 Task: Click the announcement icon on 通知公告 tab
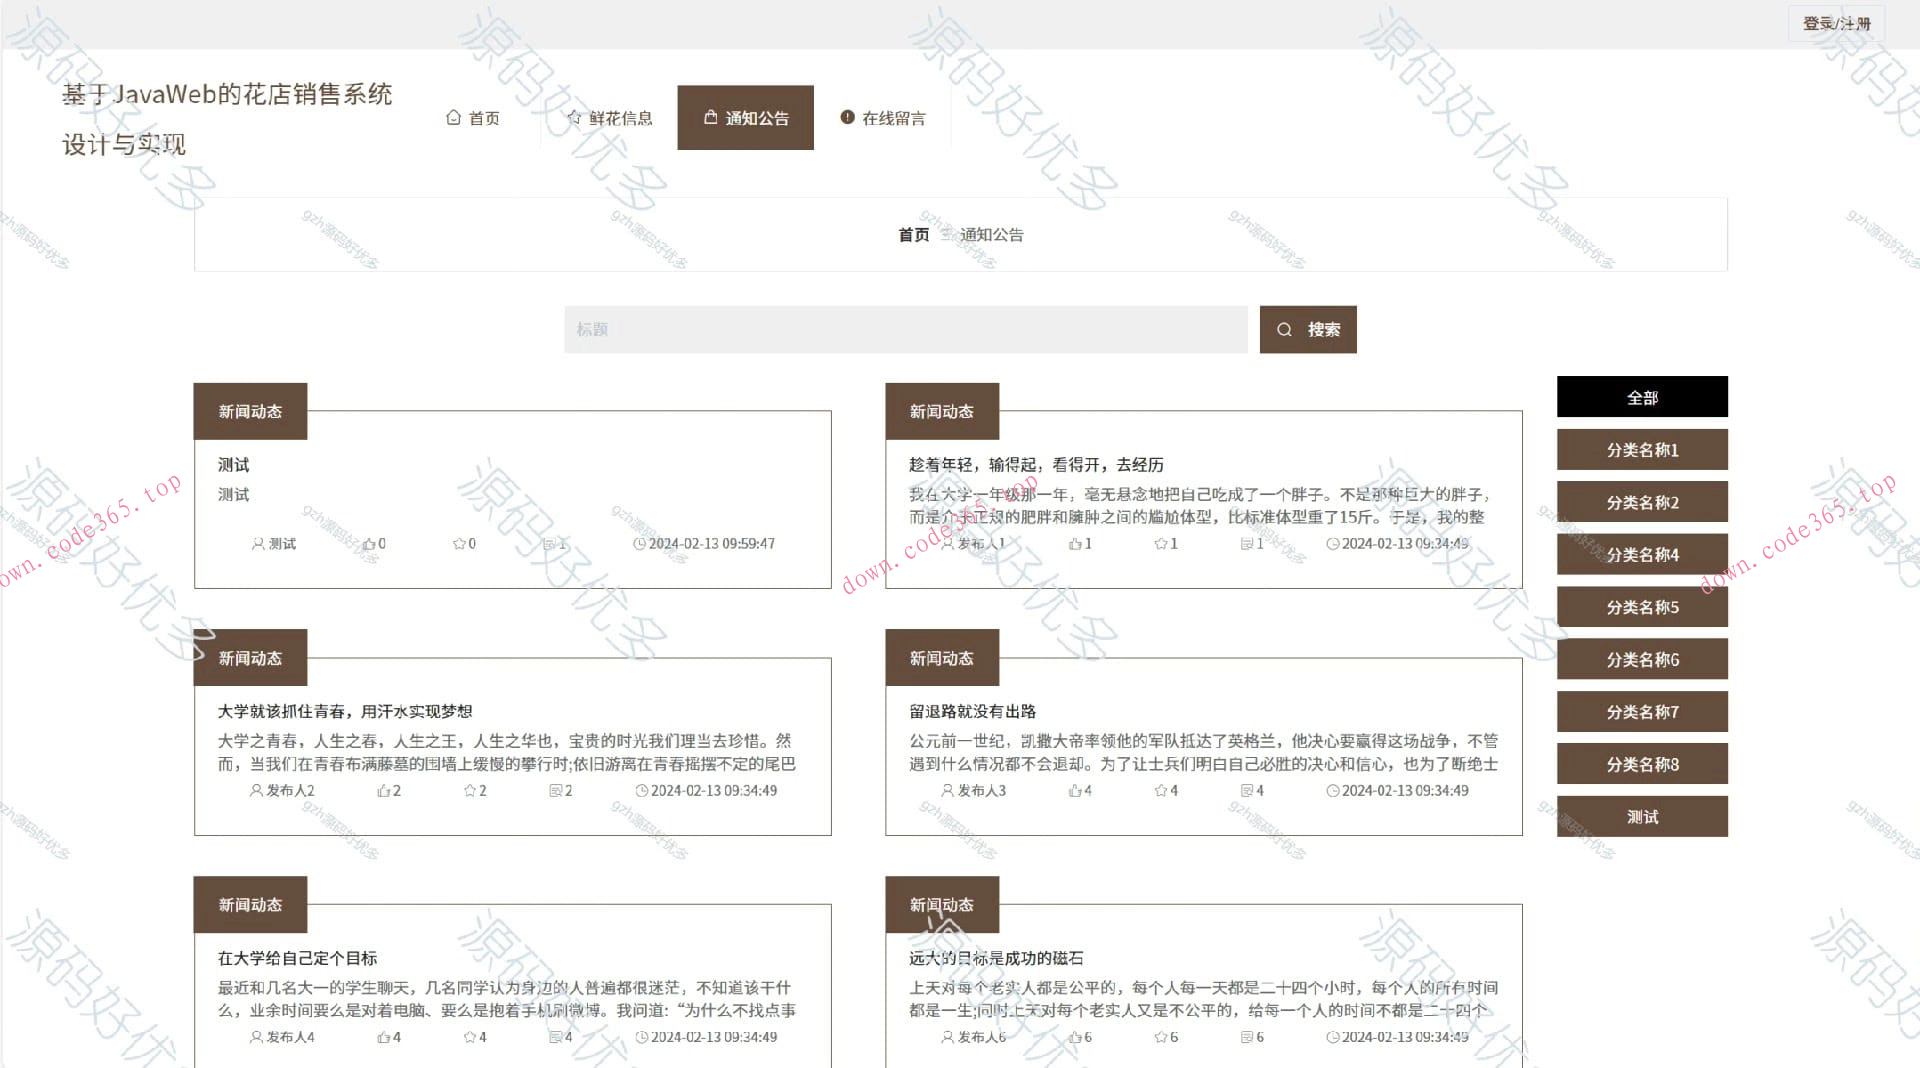711,116
